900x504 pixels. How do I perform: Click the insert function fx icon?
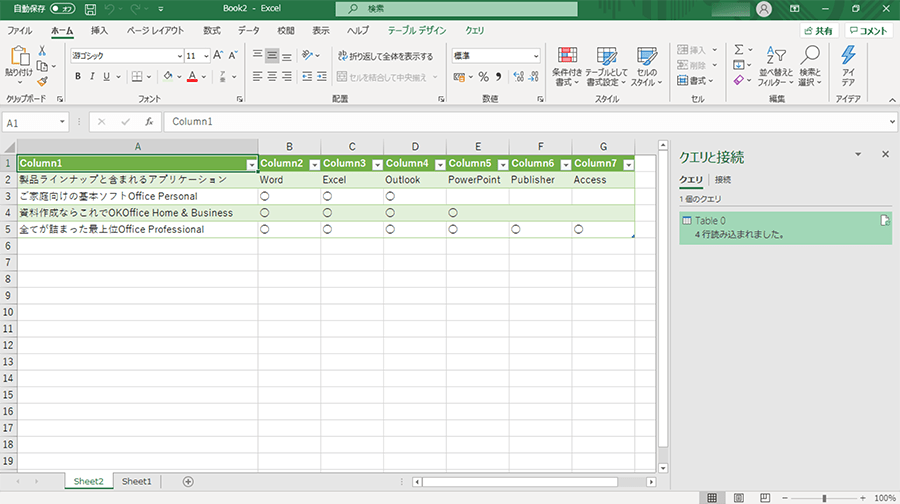pos(149,122)
